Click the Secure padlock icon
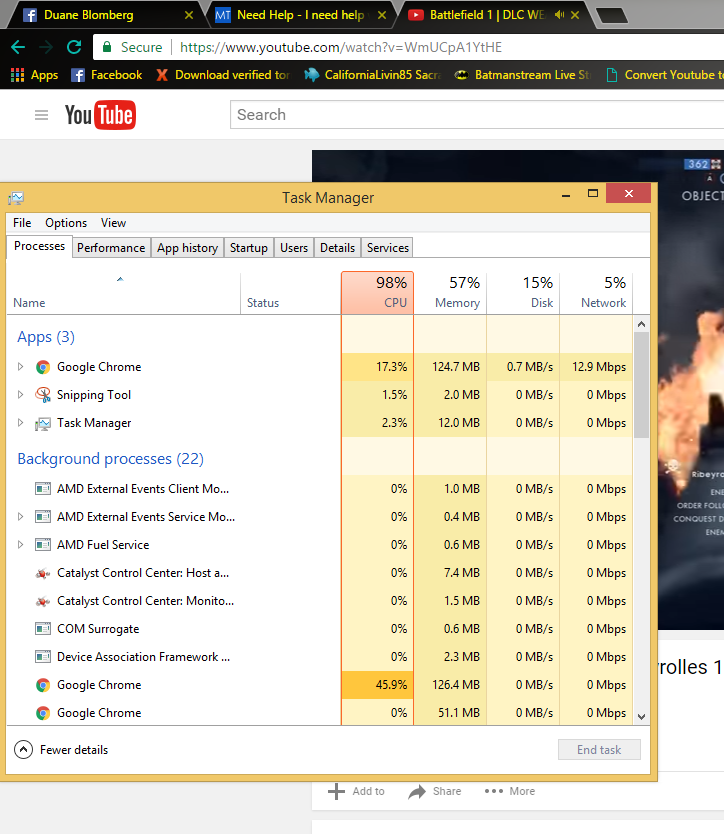The image size is (724, 834). 107,47
